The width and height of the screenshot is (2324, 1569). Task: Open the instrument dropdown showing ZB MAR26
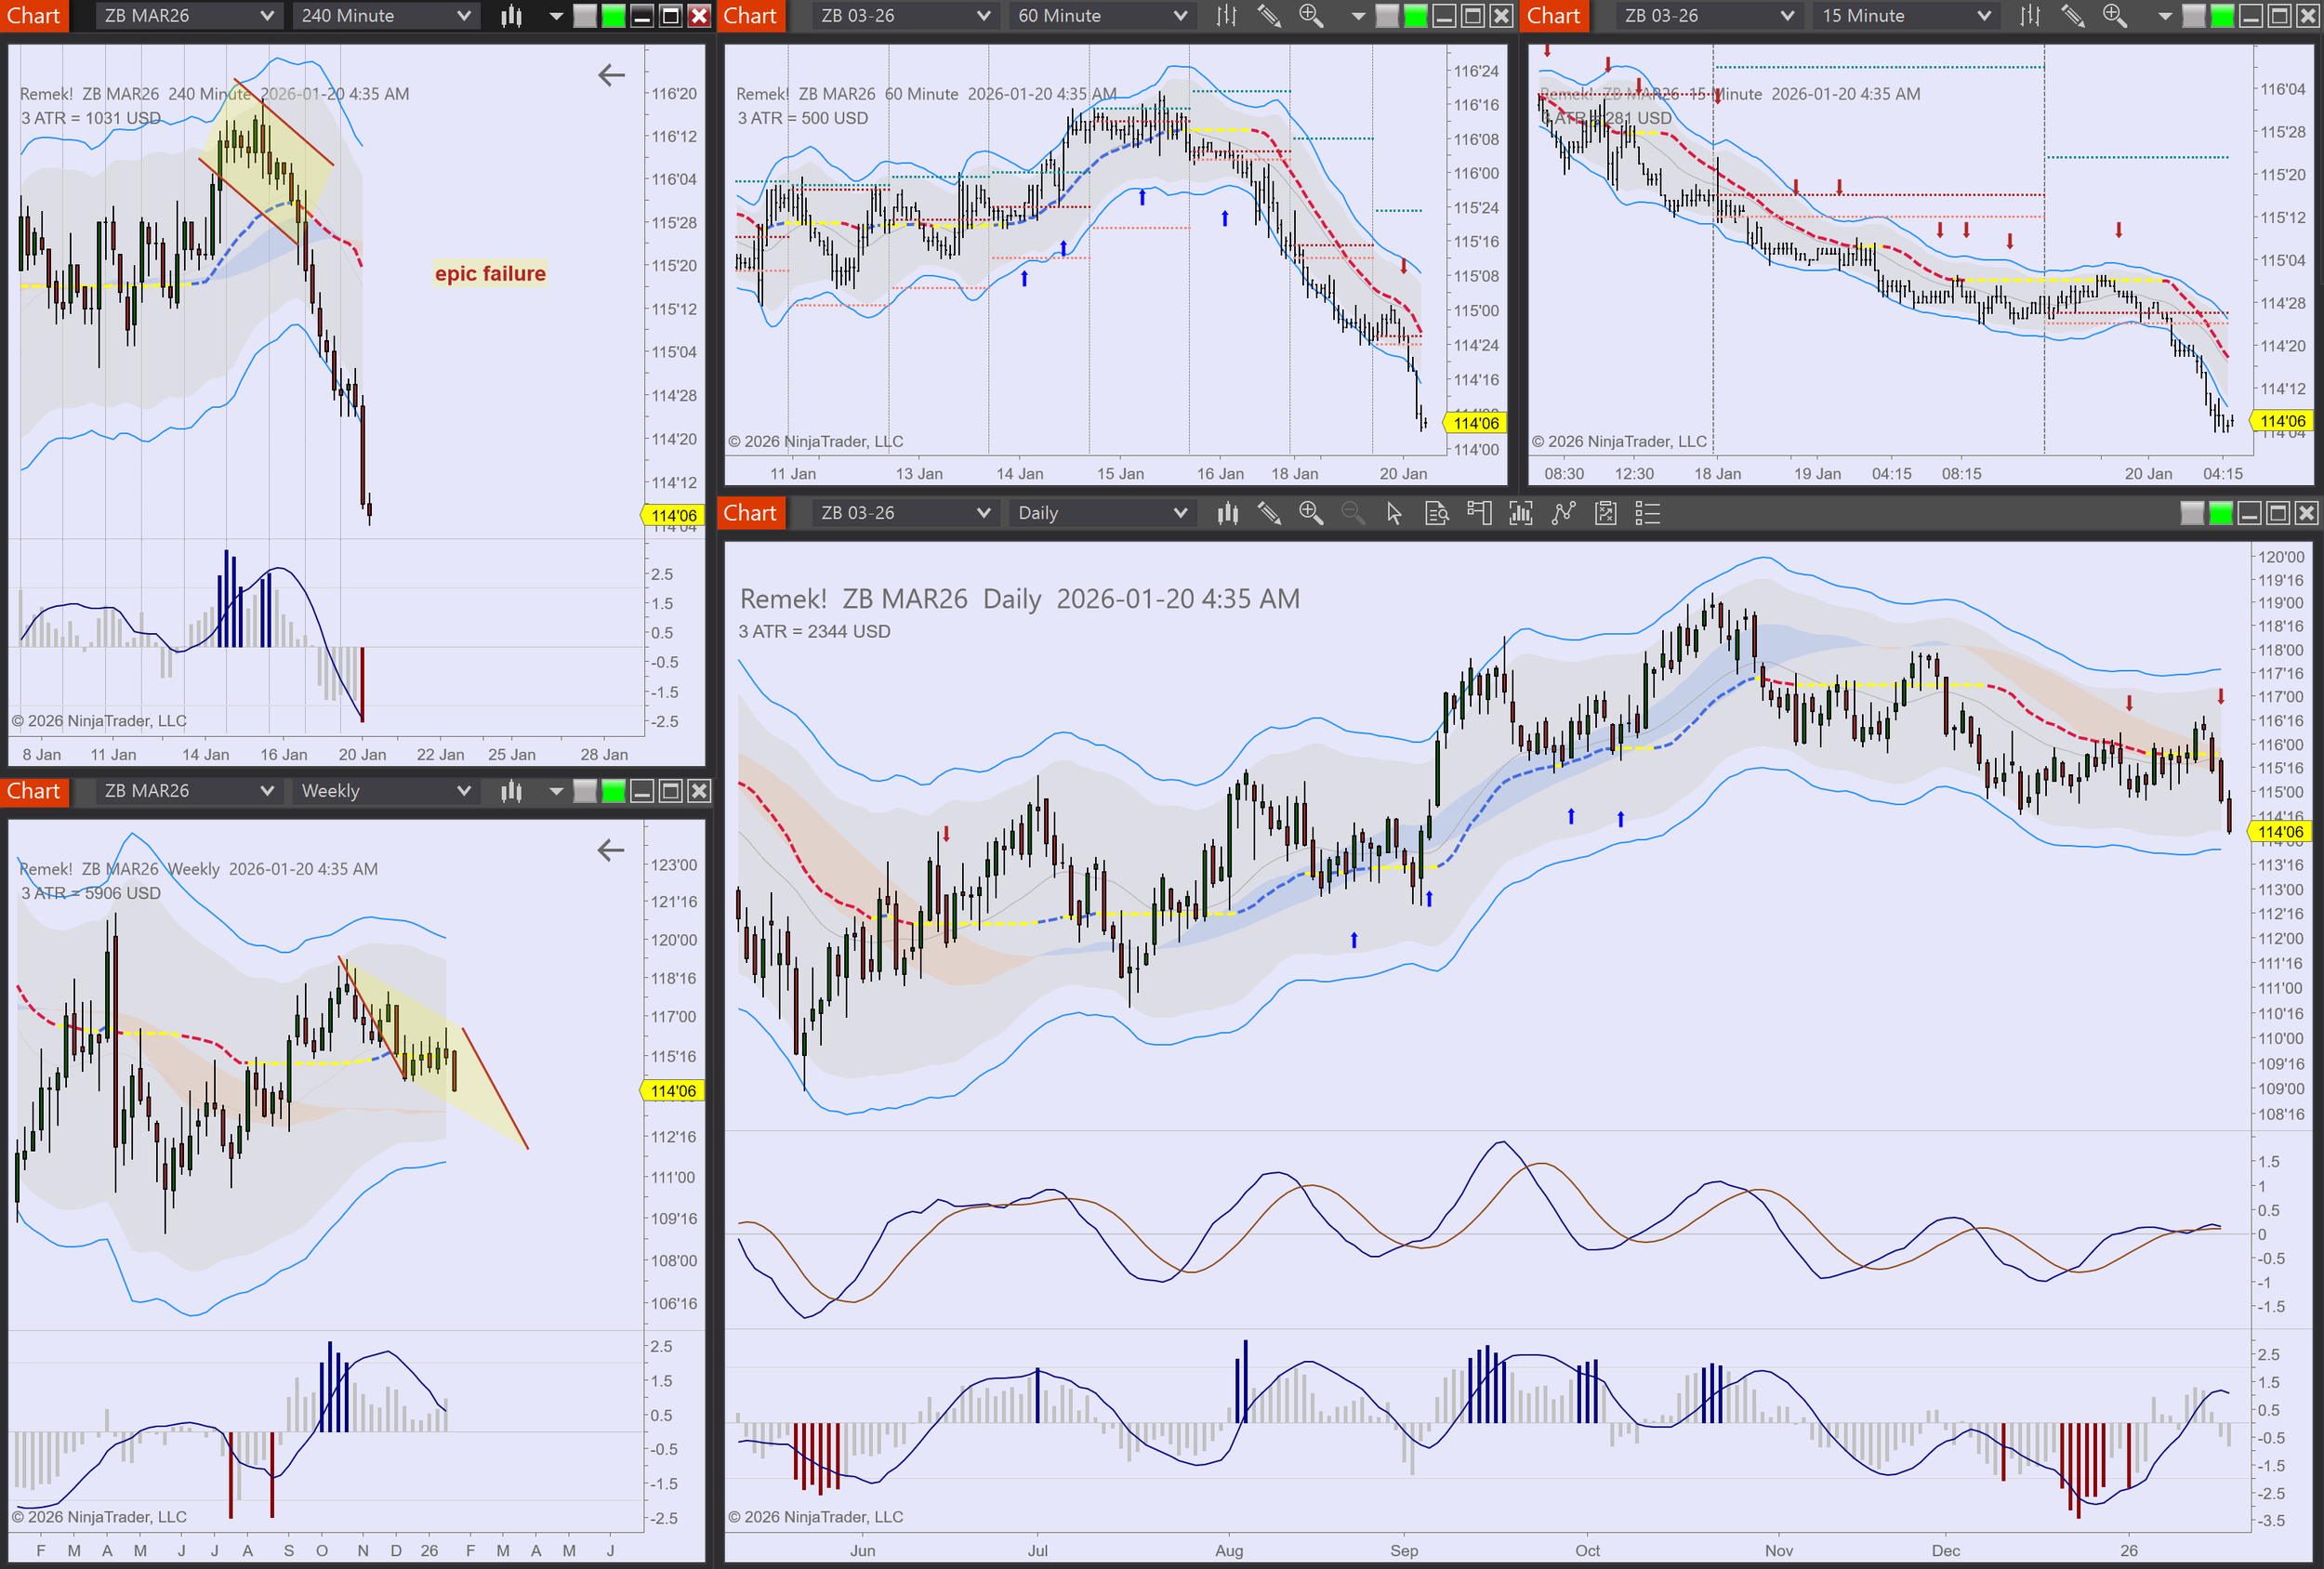186,16
